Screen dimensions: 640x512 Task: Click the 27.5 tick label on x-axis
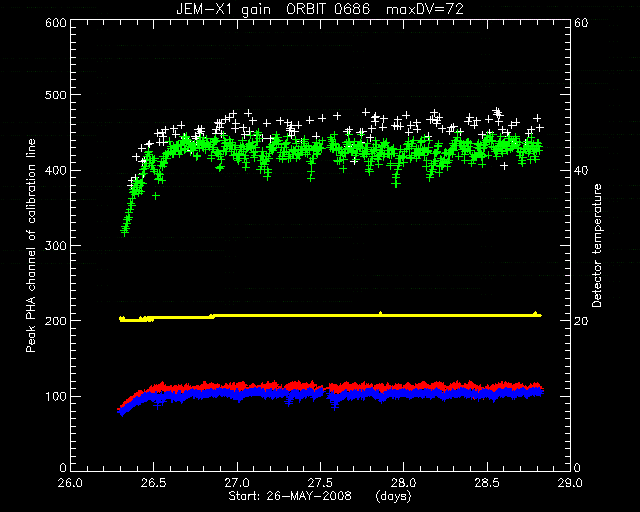pos(320,483)
